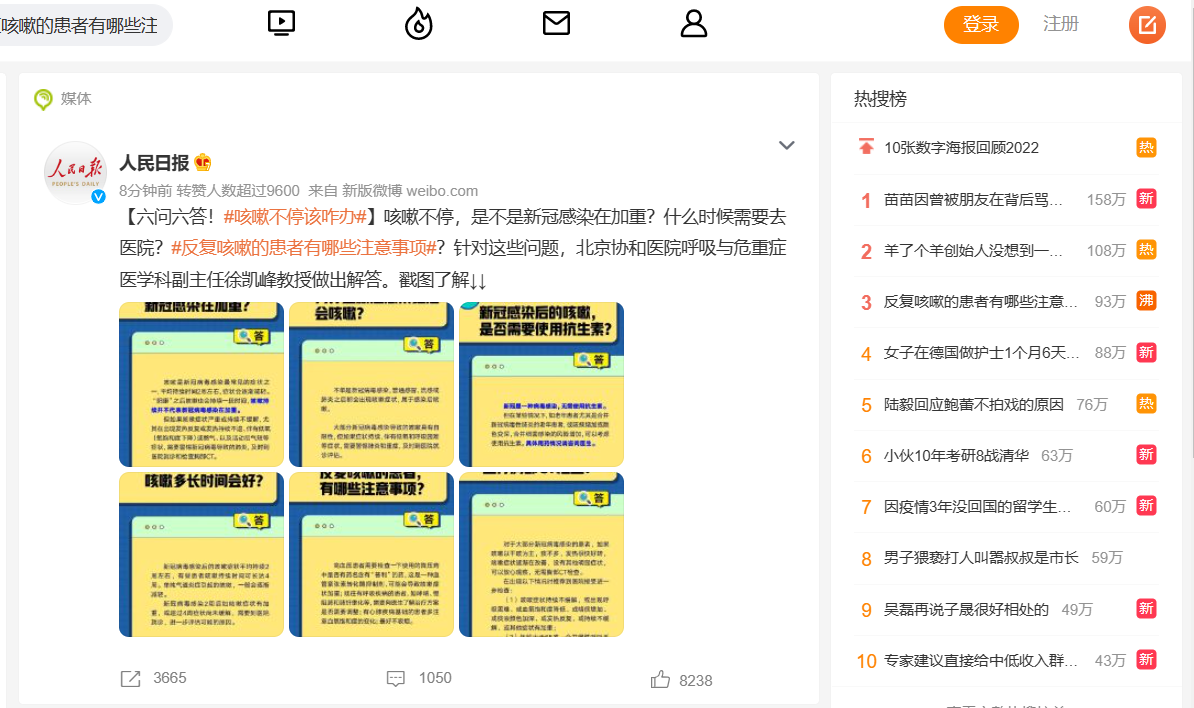Screen dimensions: 1194x708
Task: Open hot search 陆毅回应鲍蕾不拍戏的原因
Action: [x=973, y=404]
